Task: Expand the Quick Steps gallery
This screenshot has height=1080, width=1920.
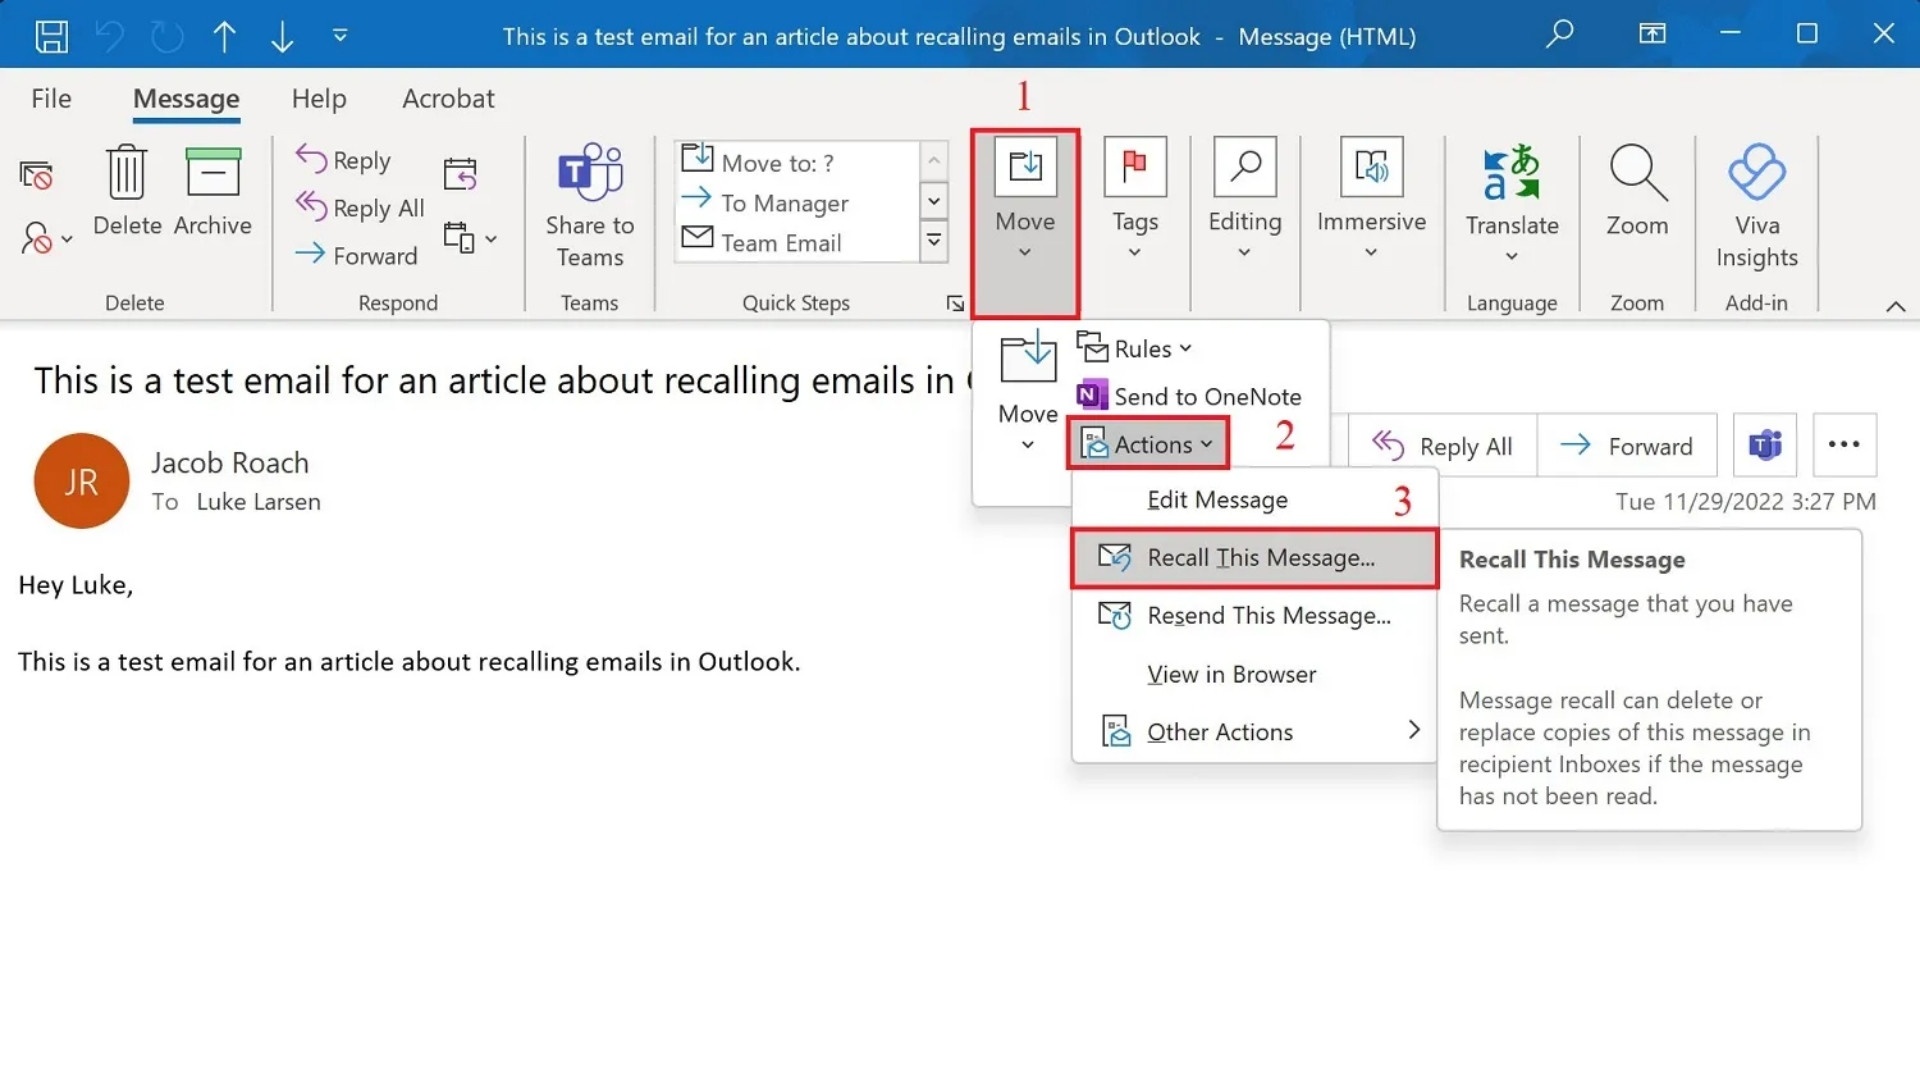Action: (933, 241)
